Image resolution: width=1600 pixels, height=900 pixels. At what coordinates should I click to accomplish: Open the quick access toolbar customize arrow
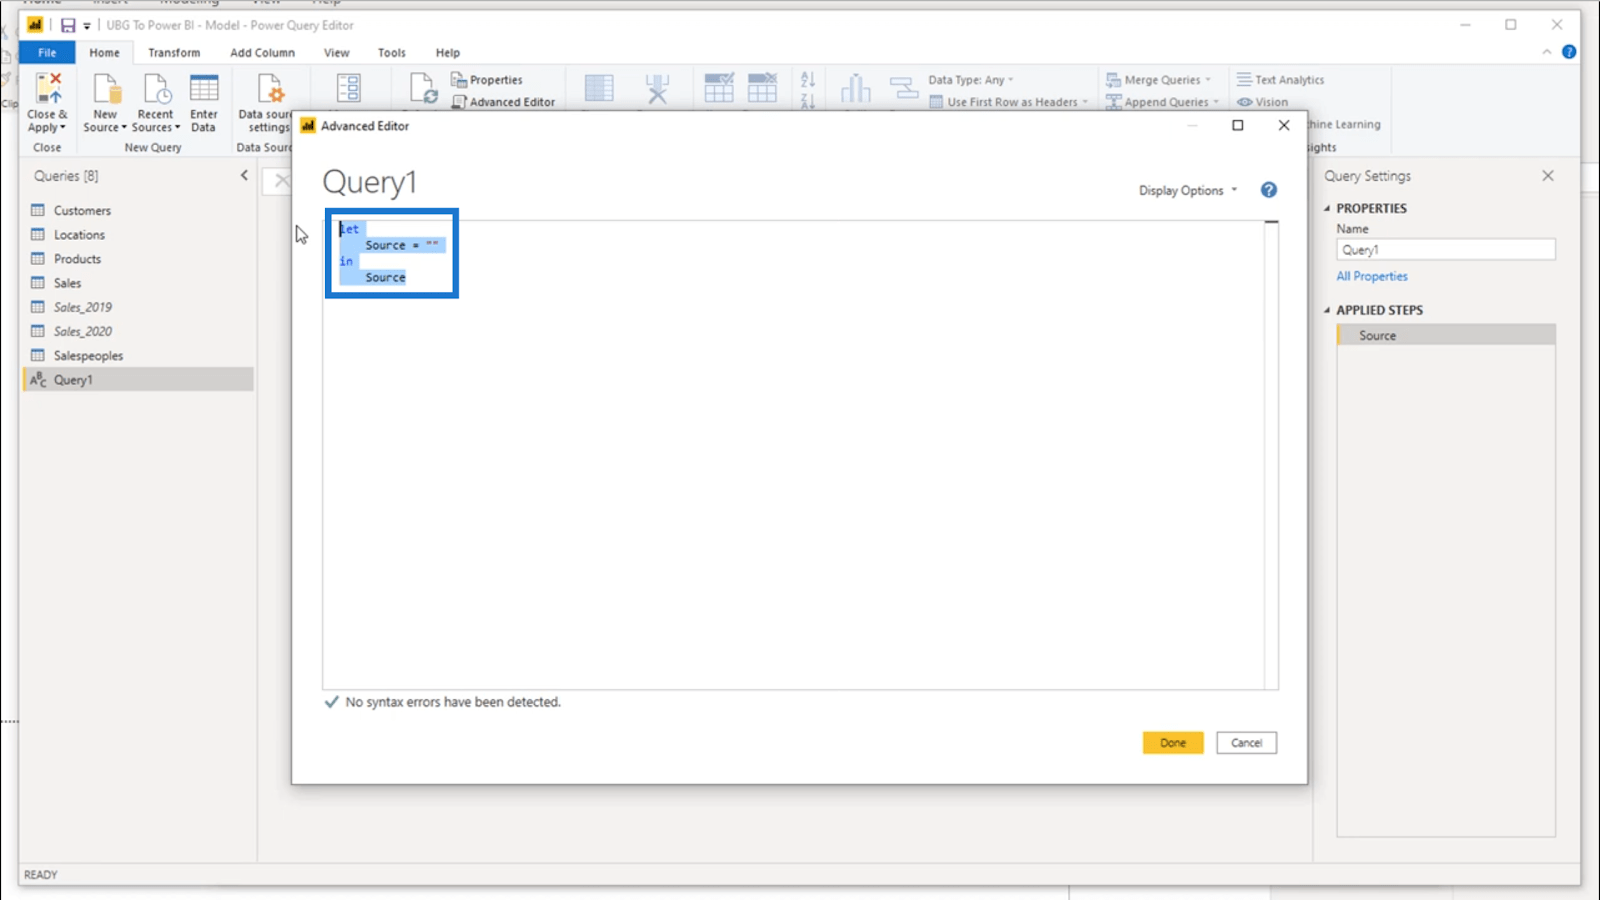[87, 26]
